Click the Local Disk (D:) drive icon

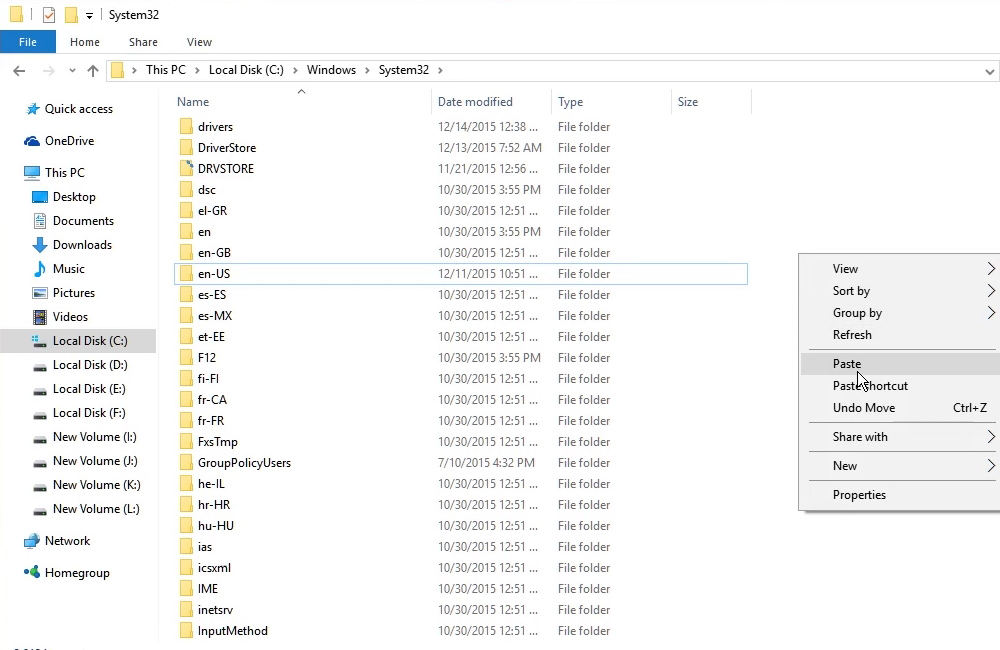40,366
